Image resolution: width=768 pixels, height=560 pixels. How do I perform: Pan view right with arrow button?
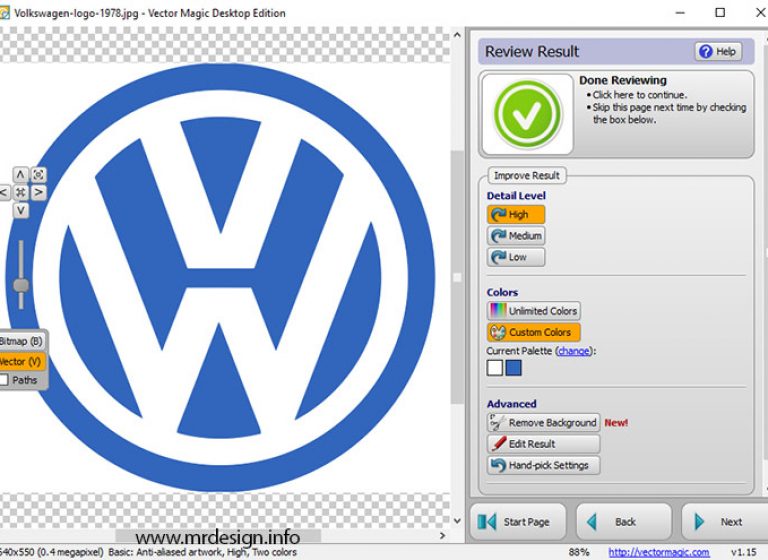click(39, 193)
